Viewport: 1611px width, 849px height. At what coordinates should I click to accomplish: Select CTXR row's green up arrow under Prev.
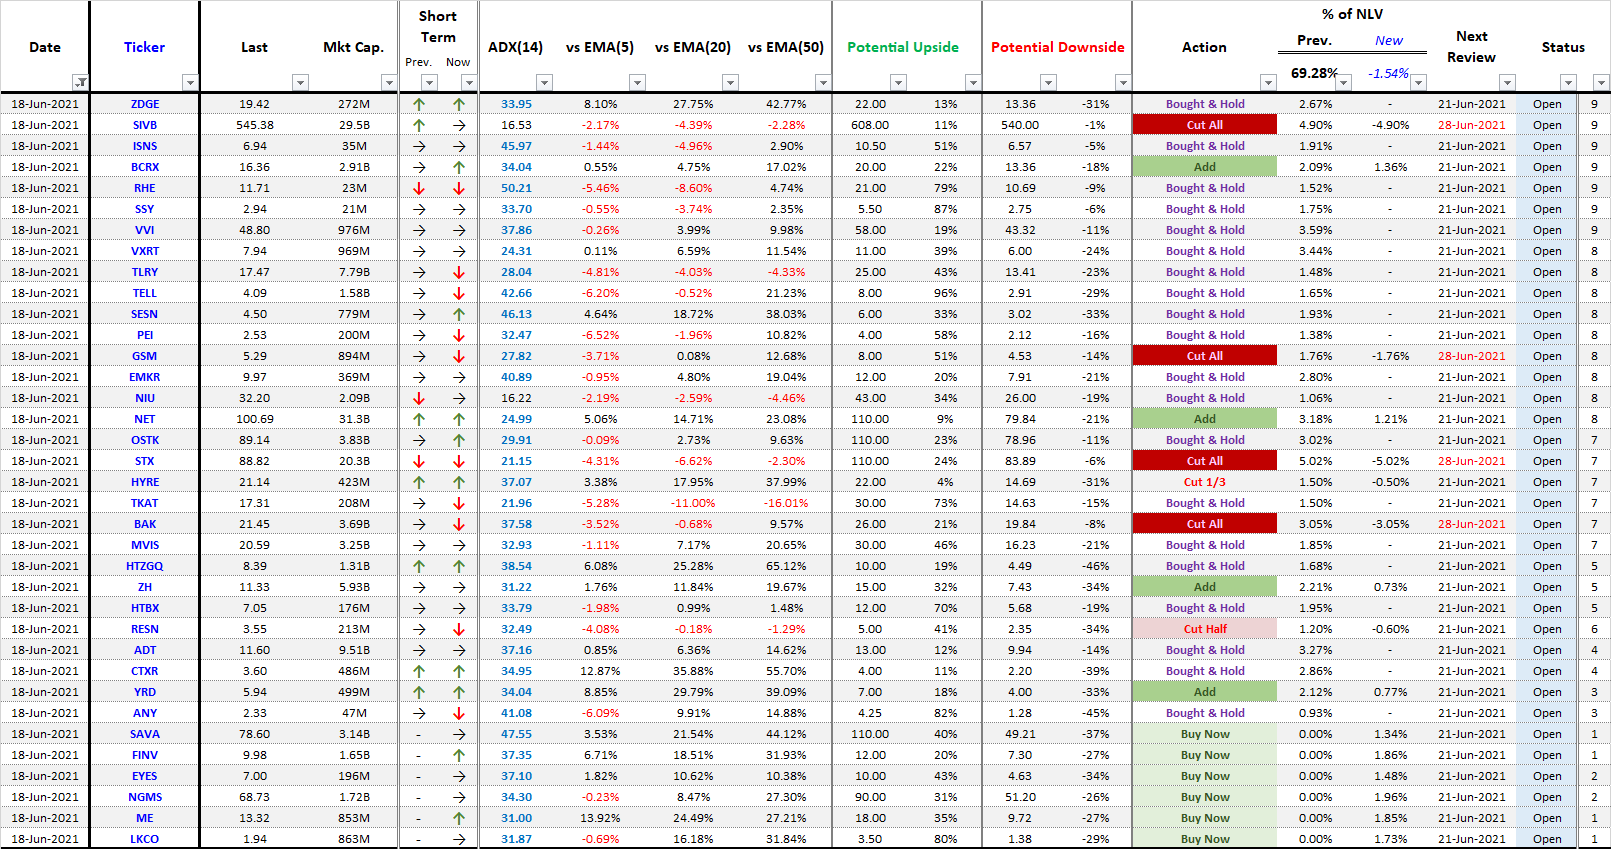point(419,671)
